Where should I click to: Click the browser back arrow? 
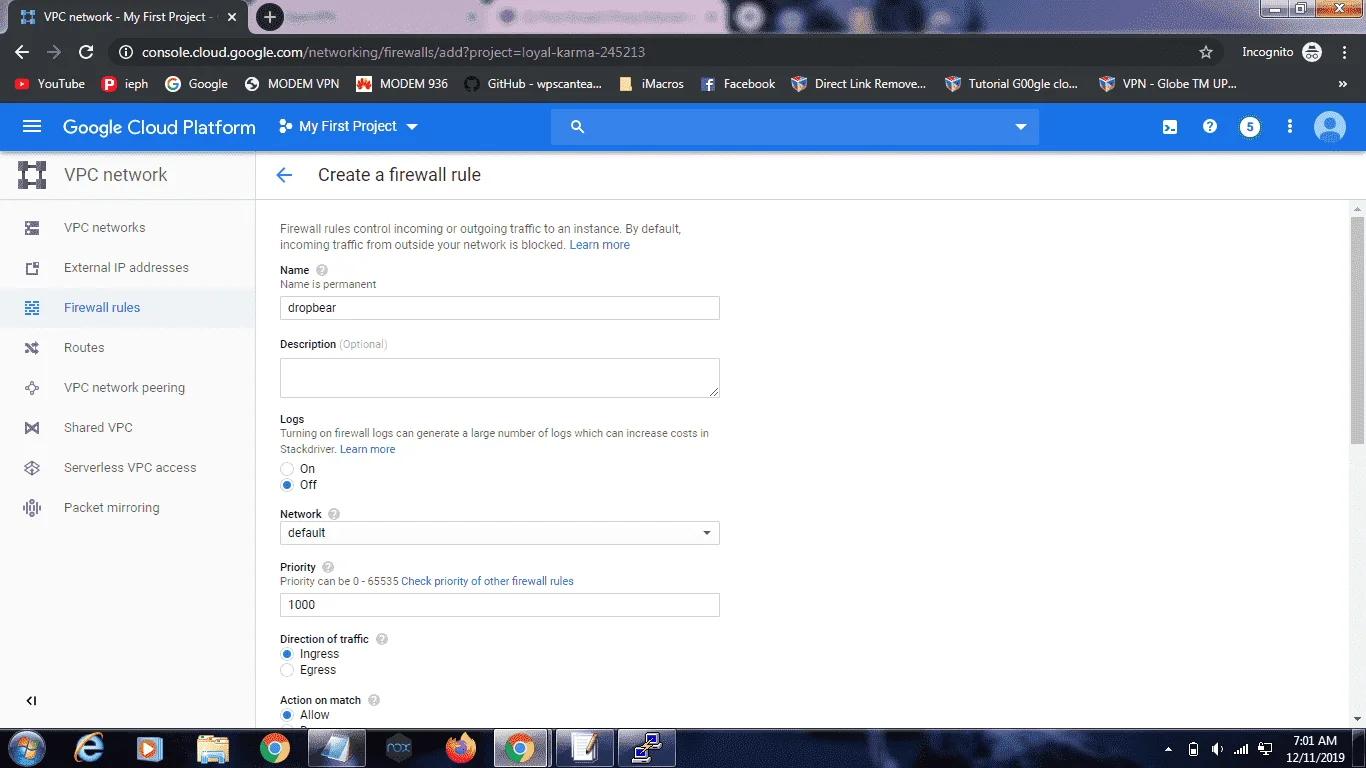(x=22, y=52)
